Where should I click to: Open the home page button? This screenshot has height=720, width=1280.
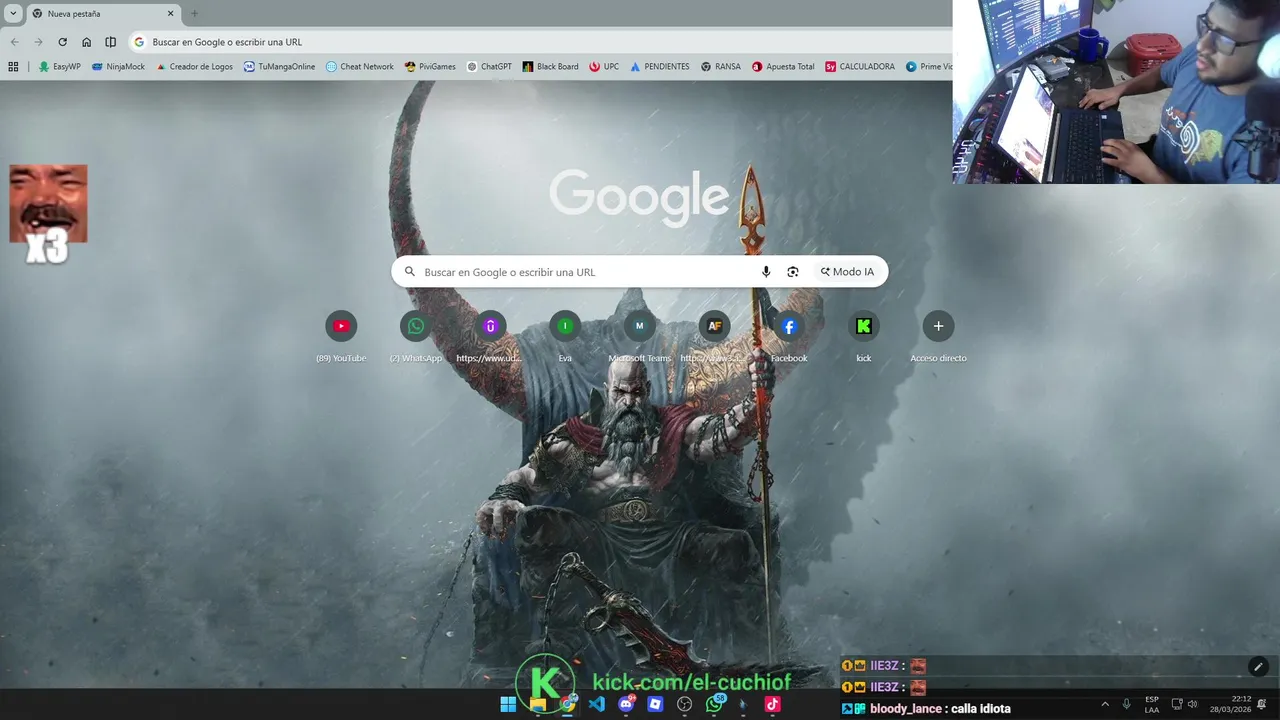pyautogui.click(x=86, y=42)
